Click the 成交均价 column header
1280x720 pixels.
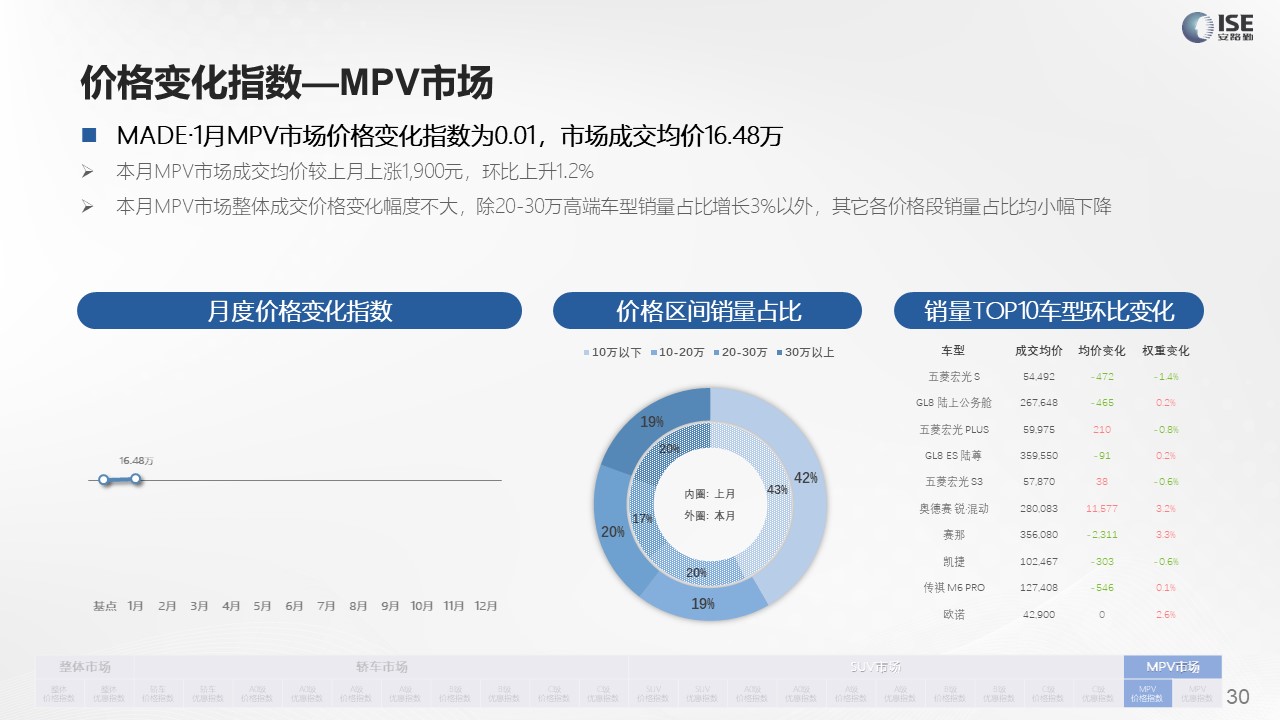tap(1038, 351)
